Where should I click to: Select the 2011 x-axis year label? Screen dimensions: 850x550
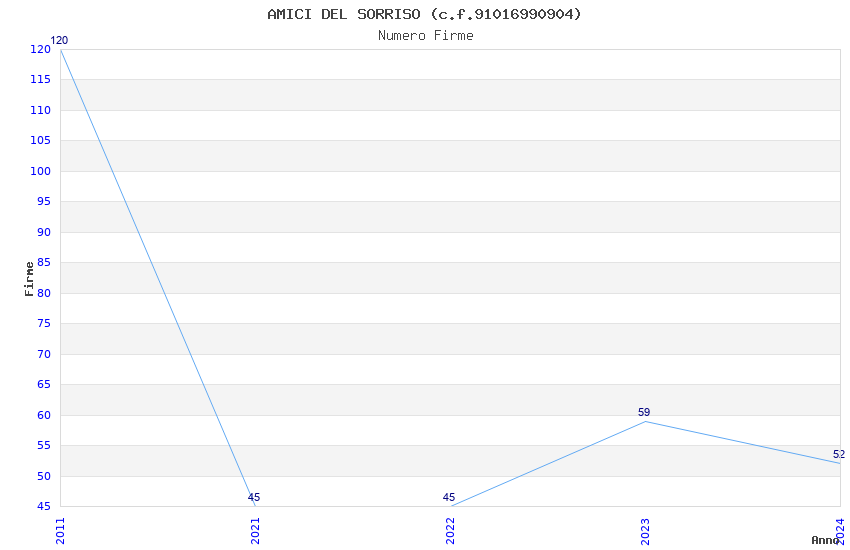tap(60, 531)
